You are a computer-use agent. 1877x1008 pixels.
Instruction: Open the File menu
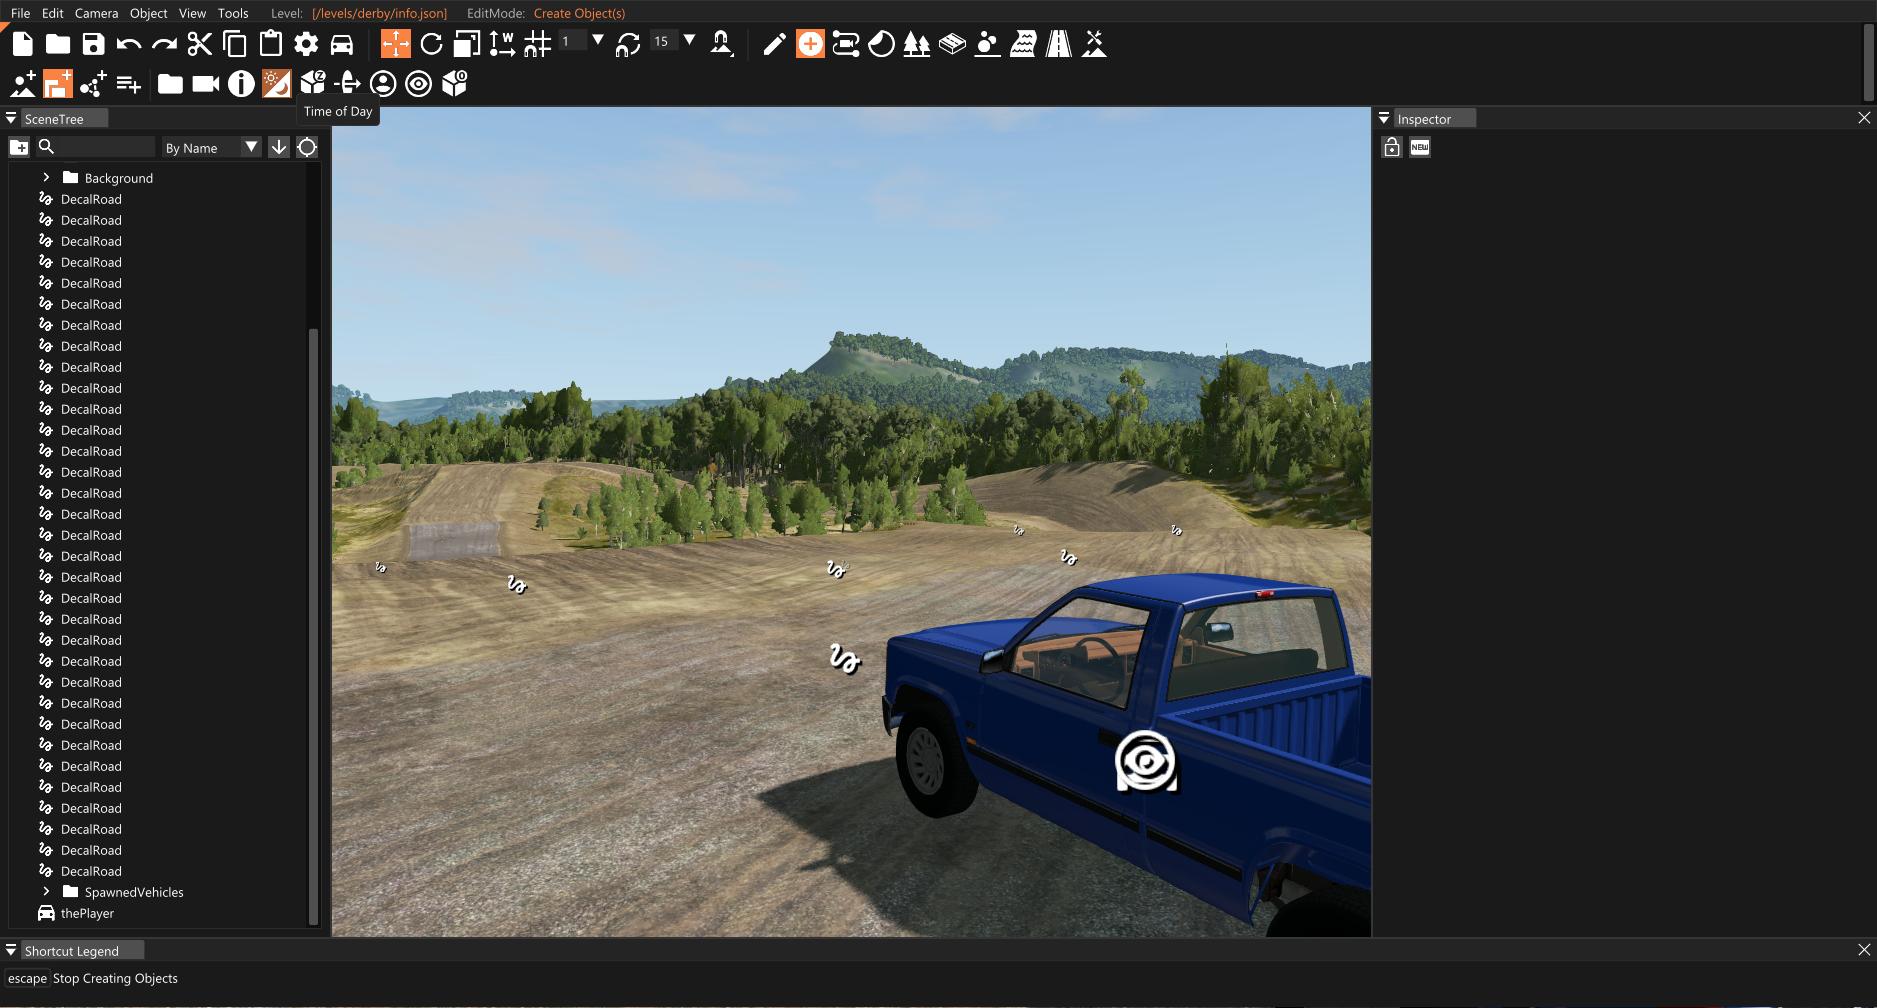point(20,13)
